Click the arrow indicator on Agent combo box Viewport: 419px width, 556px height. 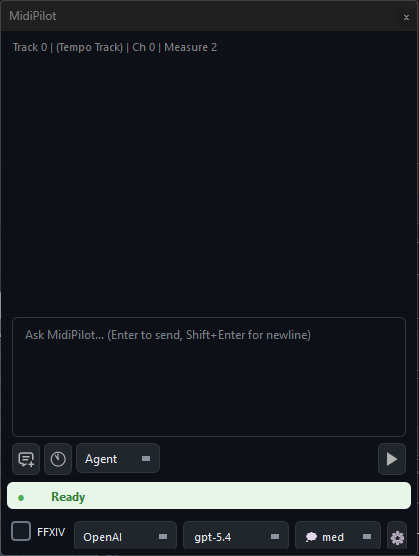pyautogui.click(x=146, y=458)
